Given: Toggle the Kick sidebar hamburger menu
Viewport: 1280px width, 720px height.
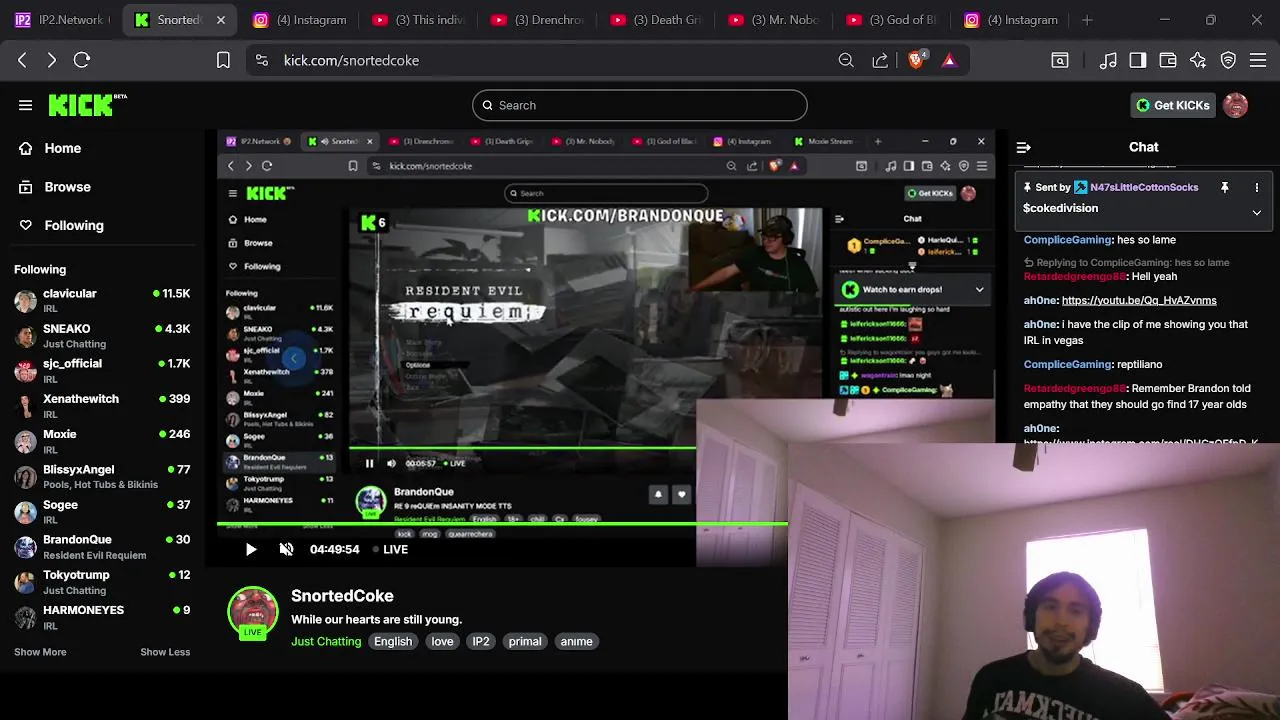Looking at the screenshot, I should click(25, 105).
